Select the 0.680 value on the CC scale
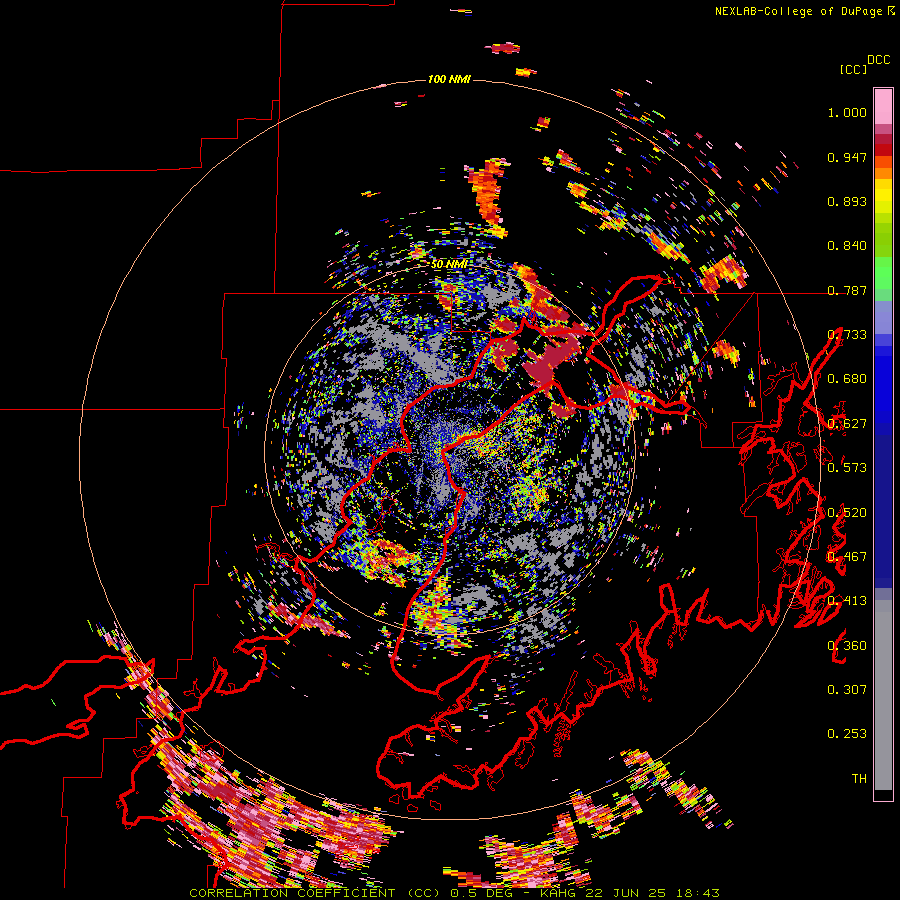The width and height of the screenshot is (900, 900). coord(847,379)
